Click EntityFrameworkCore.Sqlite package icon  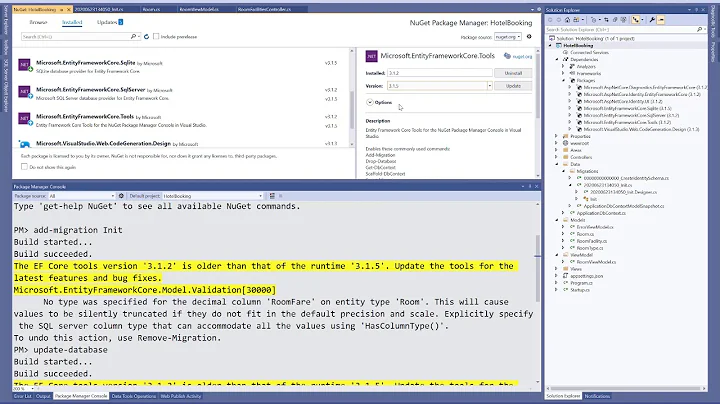point(24,64)
